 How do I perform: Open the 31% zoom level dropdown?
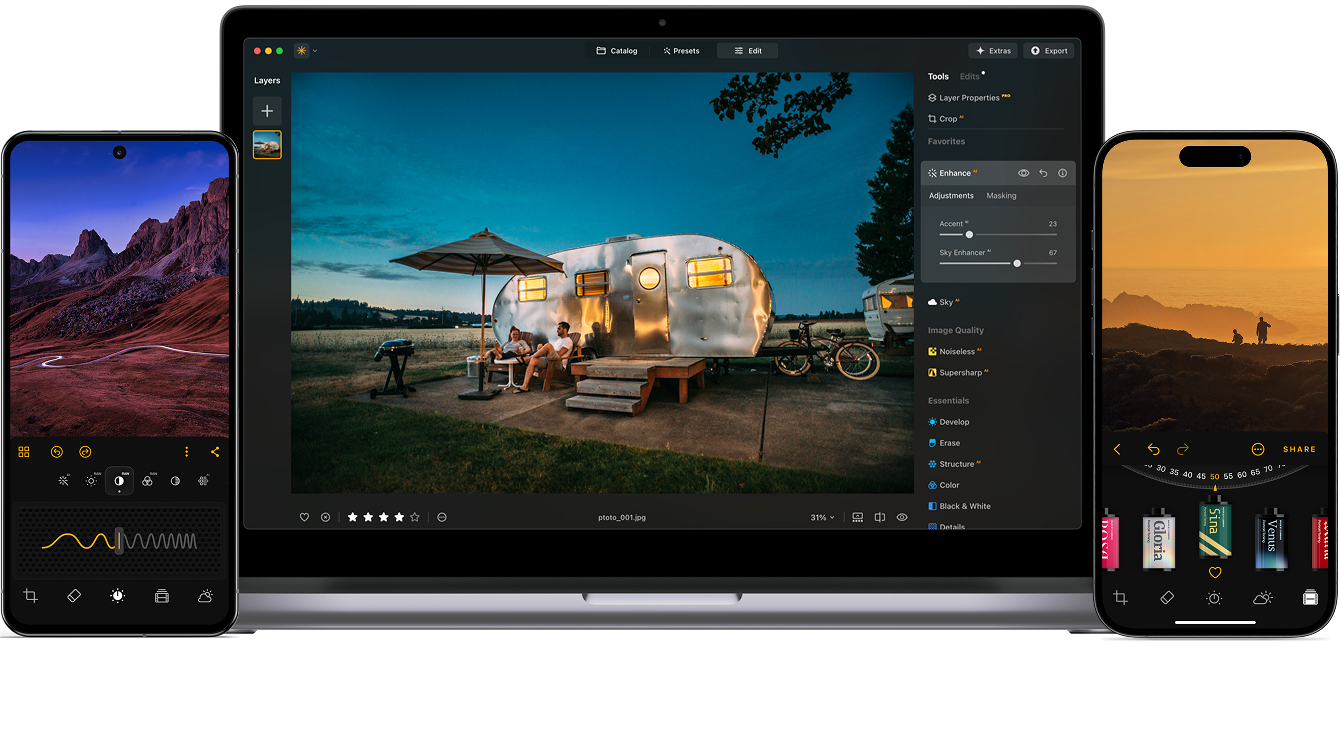pos(820,517)
